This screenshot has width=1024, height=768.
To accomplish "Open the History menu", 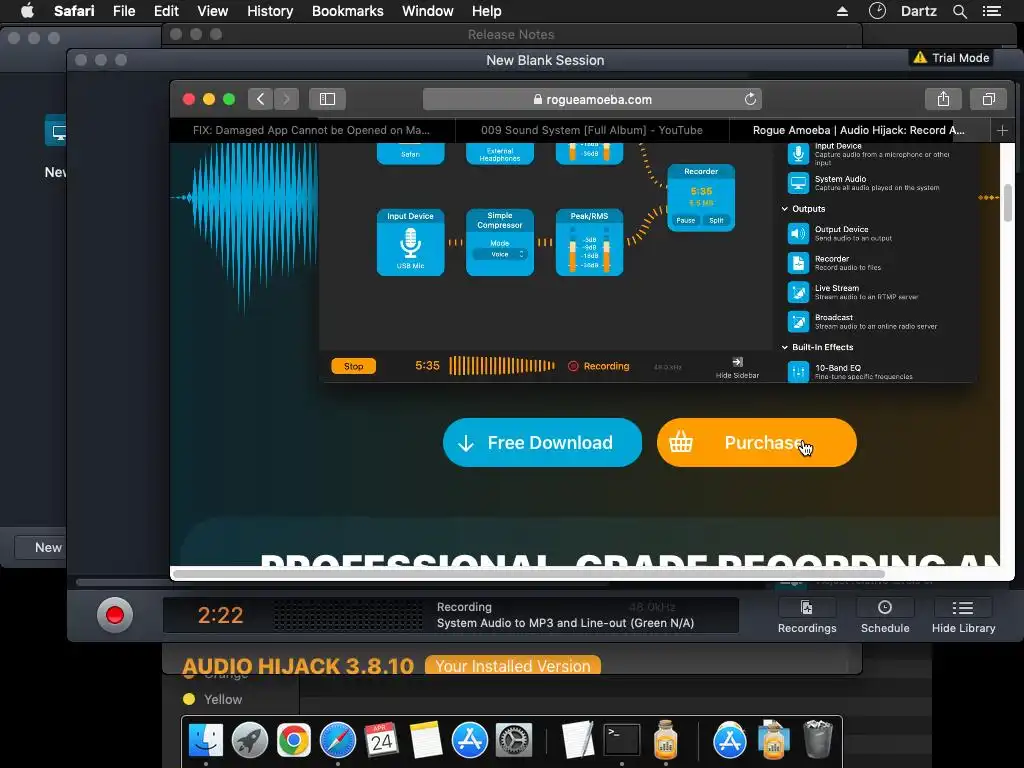I will (270, 11).
